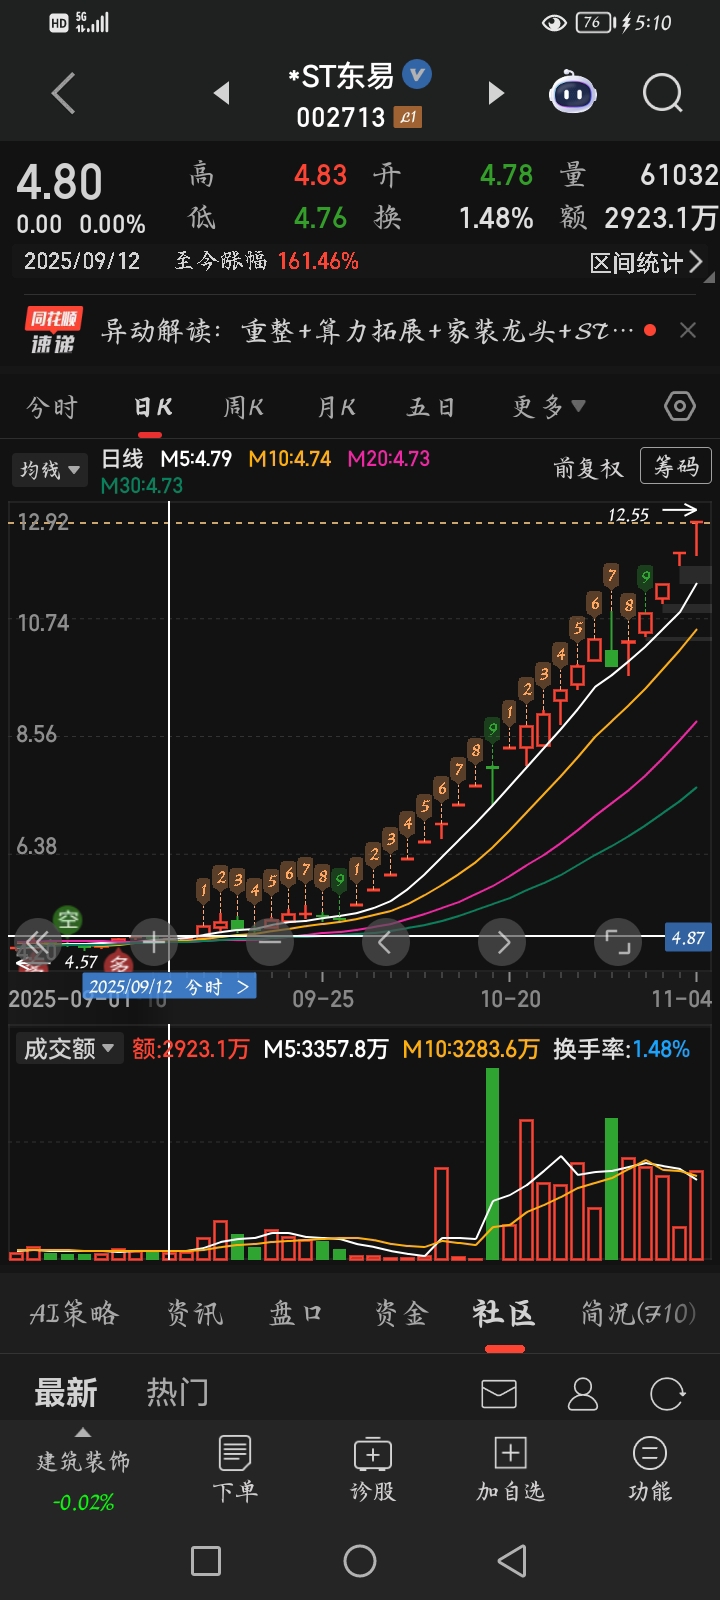Open the 资讯 tab

coord(195,1313)
